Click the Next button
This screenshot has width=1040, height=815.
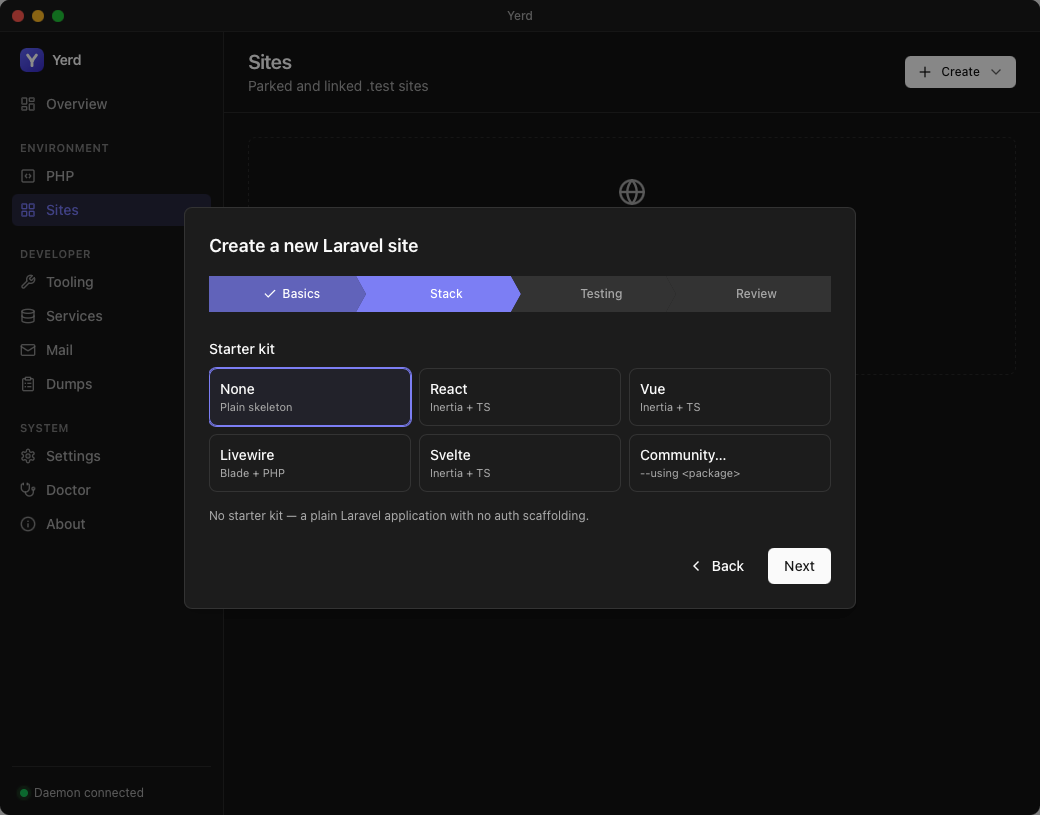point(799,566)
